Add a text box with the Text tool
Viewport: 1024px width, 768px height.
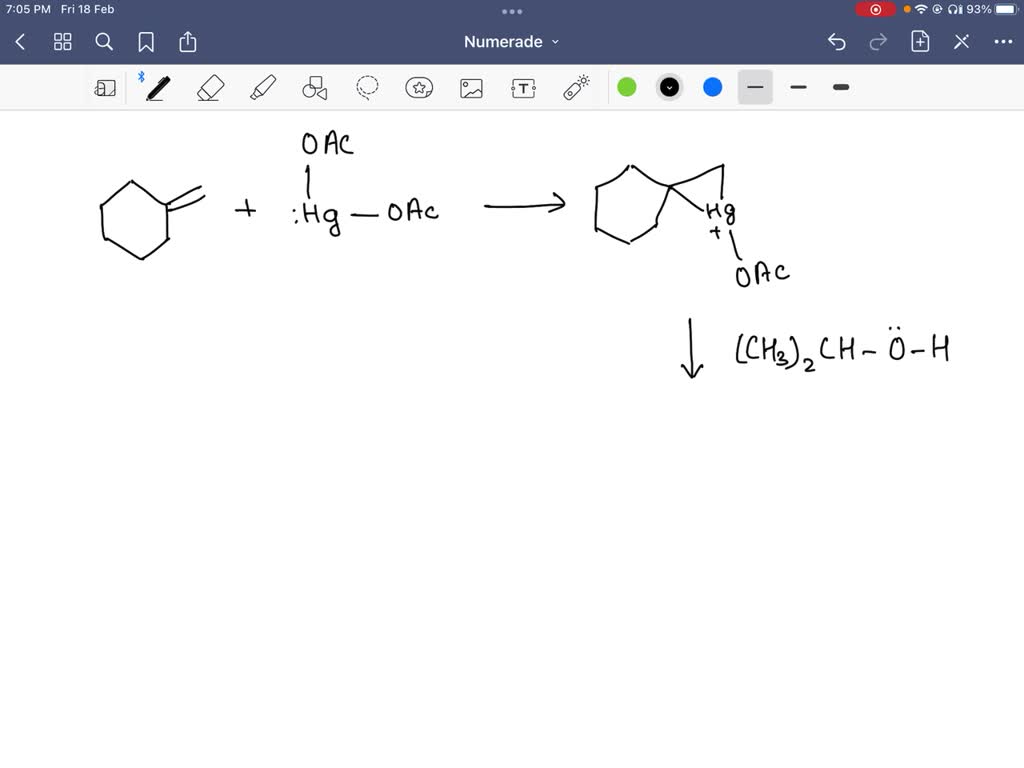(x=523, y=87)
